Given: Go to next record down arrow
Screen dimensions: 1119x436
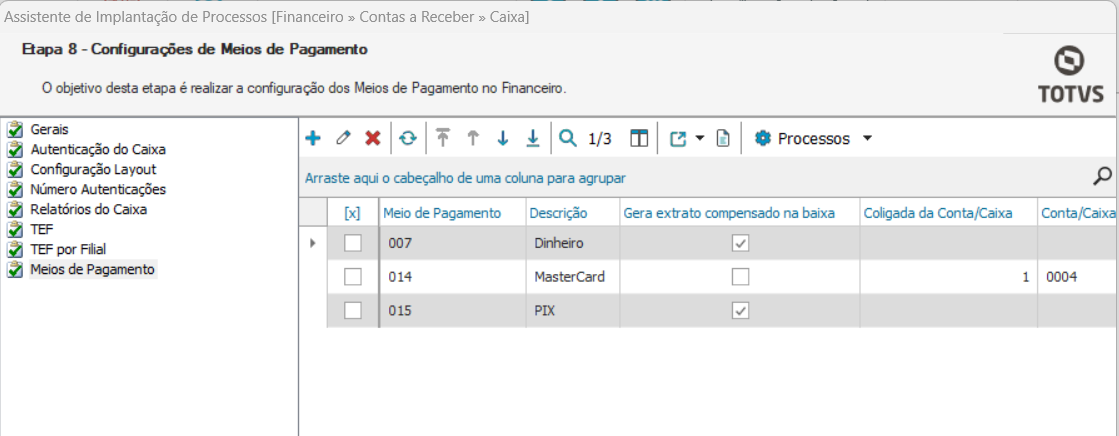Looking at the screenshot, I should click(x=503, y=139).
